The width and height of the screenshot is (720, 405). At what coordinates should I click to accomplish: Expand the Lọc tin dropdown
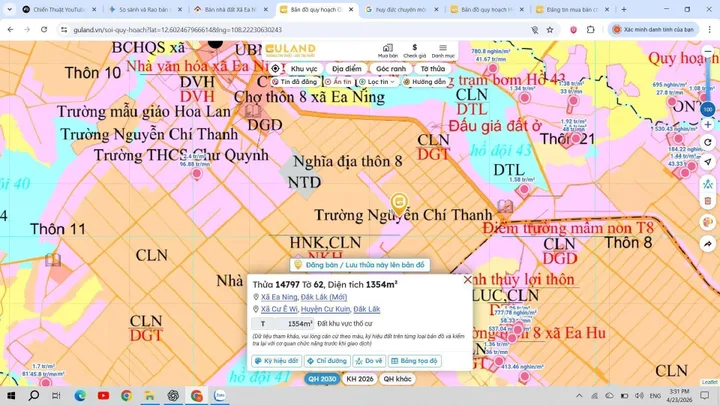point(377,82)
